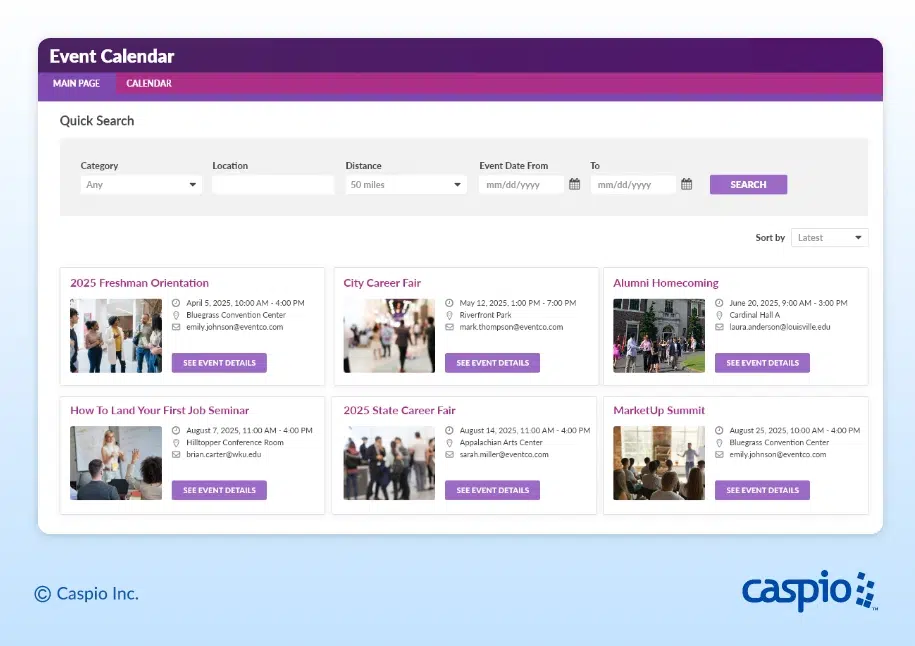This screenshot has height=646, width=915.
Task: Click the Caspio logo at the bottom right
Action: (808, 591)
